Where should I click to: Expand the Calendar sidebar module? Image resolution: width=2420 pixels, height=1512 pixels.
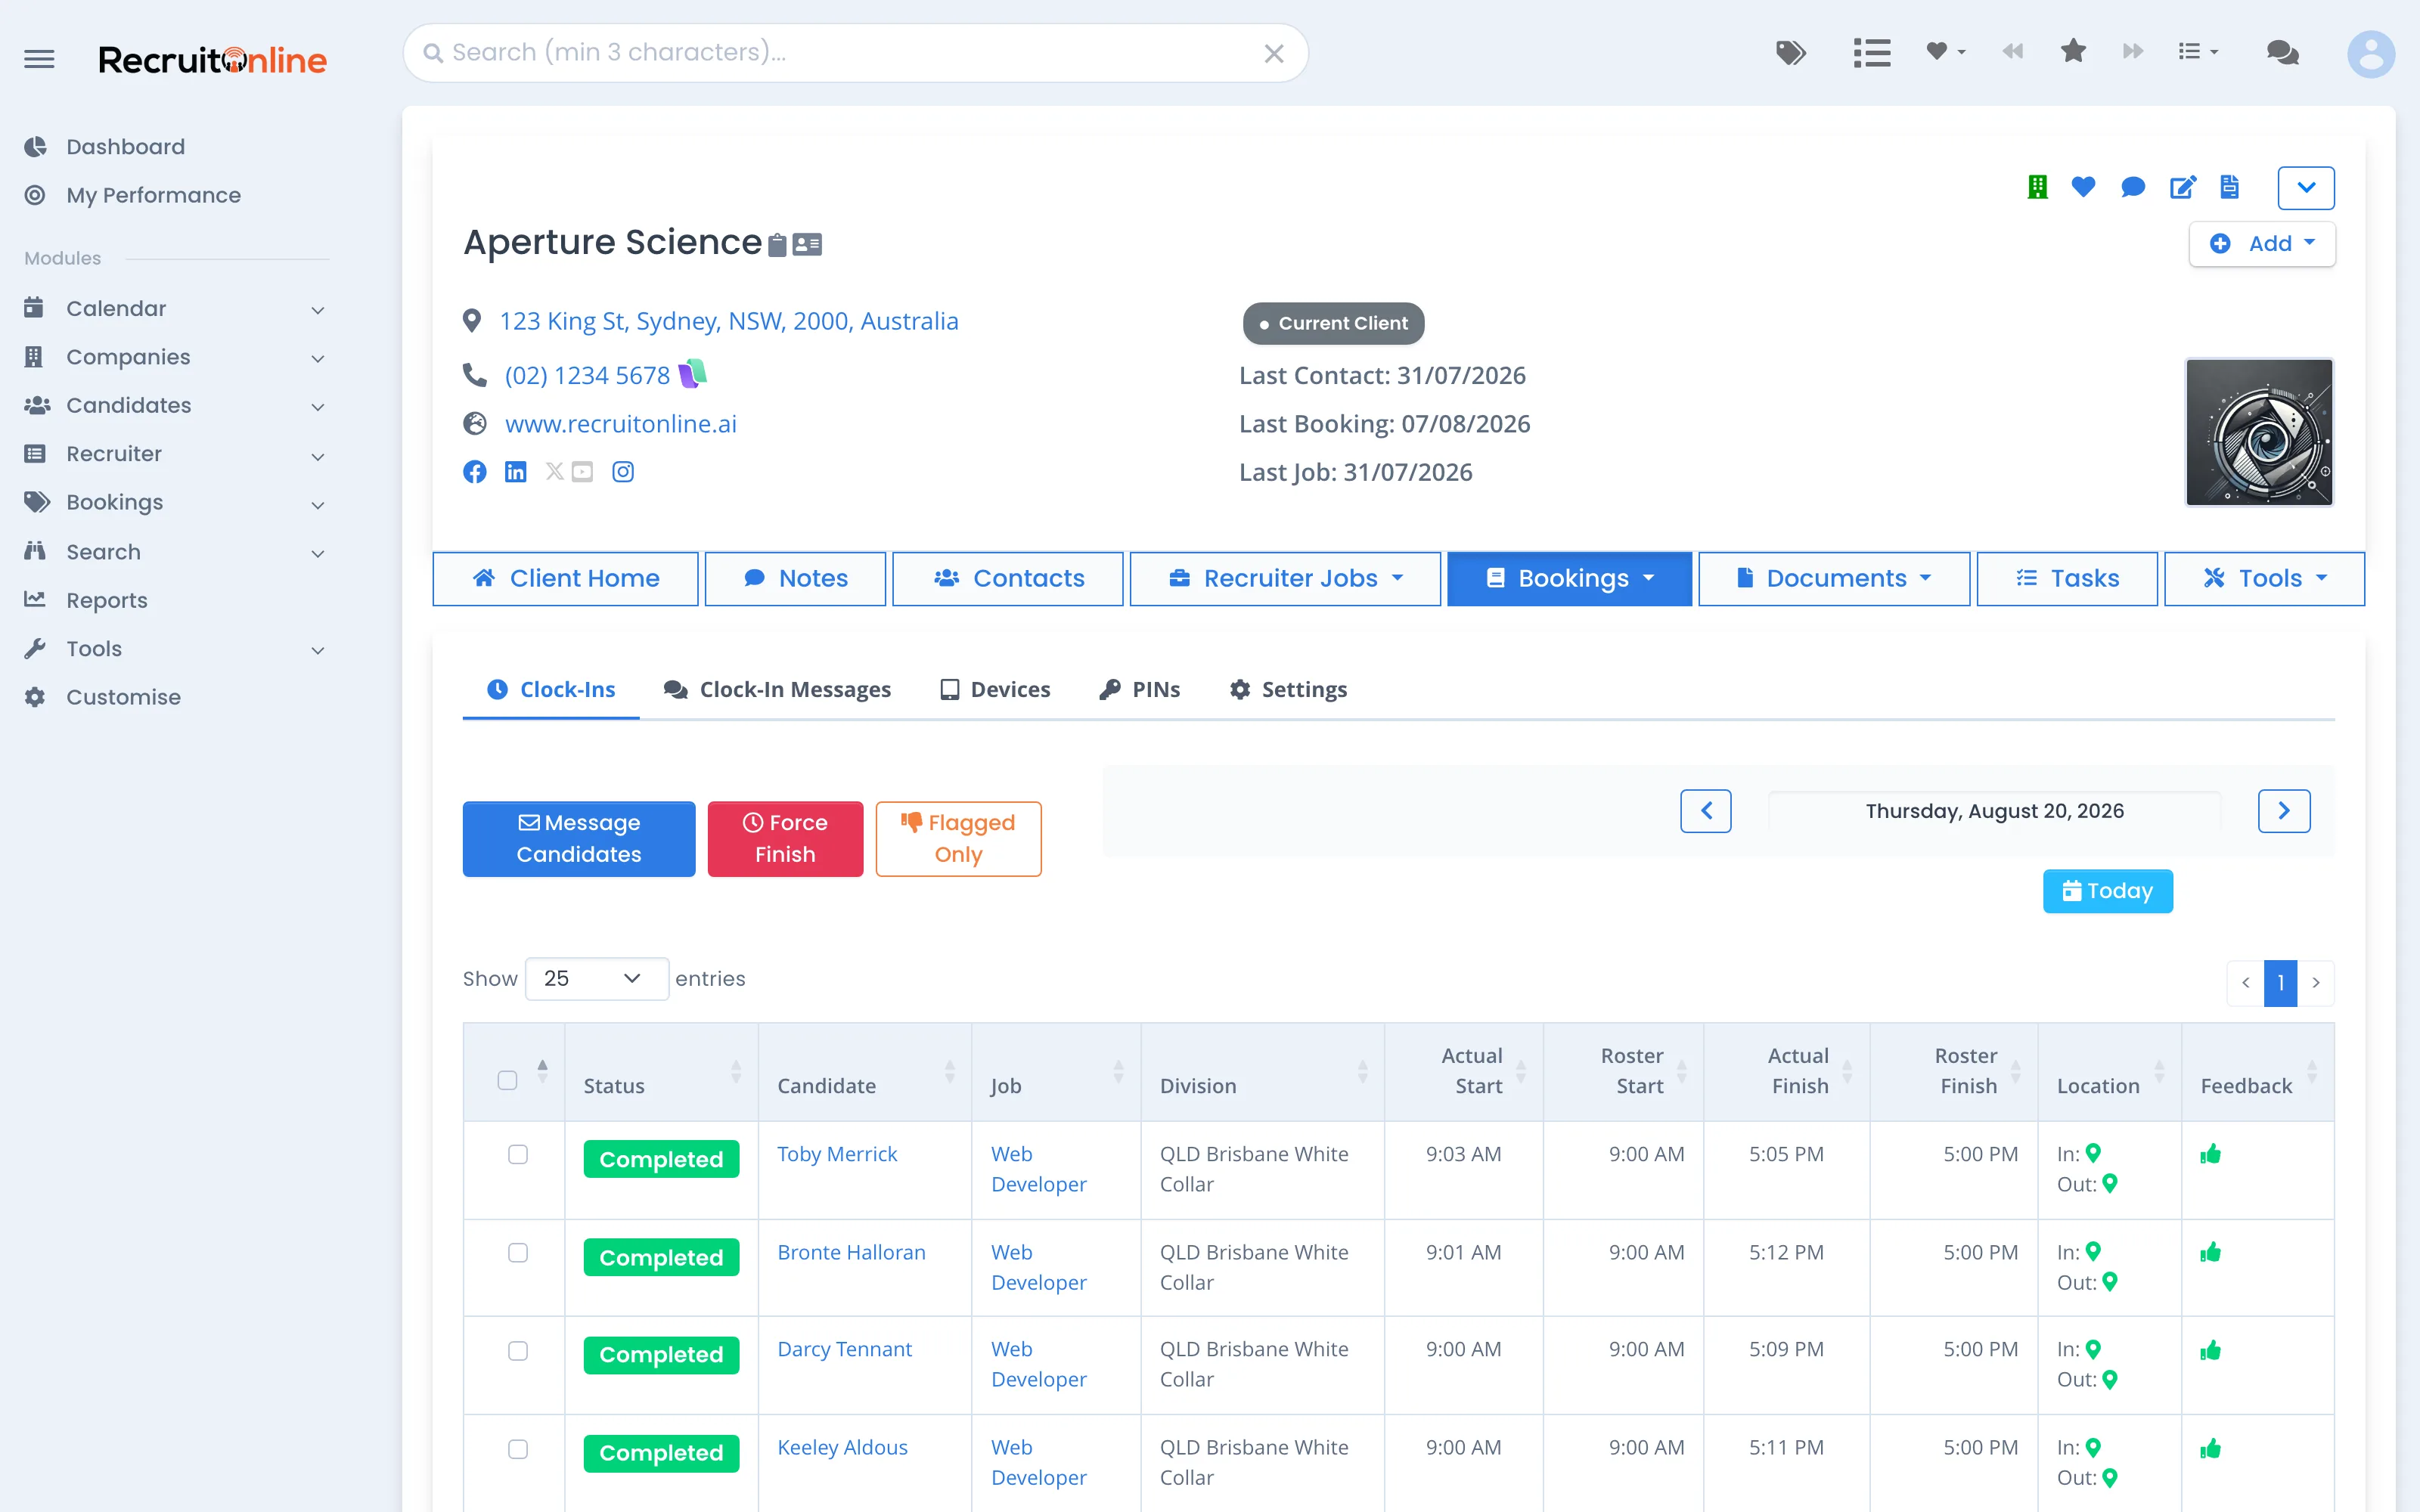tap(176, 309)
